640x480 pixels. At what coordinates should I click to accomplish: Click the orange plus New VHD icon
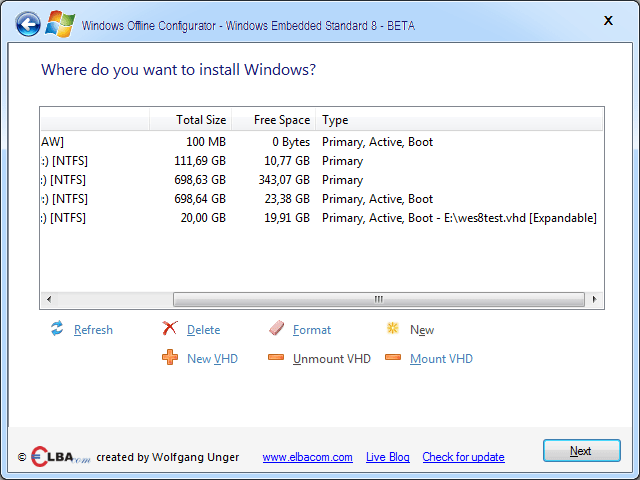170,357
